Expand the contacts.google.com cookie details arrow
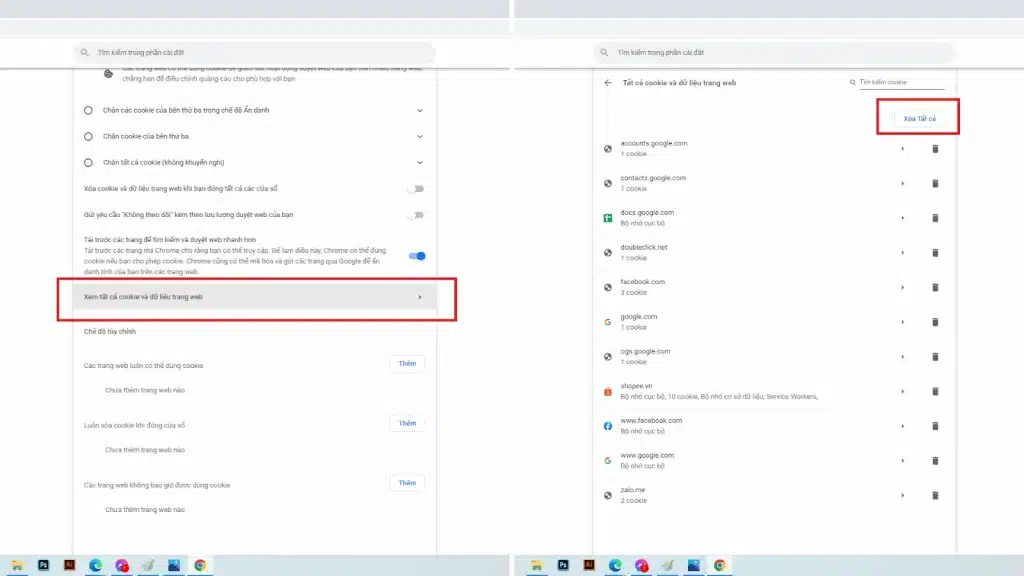Viewport: 1024px width, 576px height. tap(902, 184)
